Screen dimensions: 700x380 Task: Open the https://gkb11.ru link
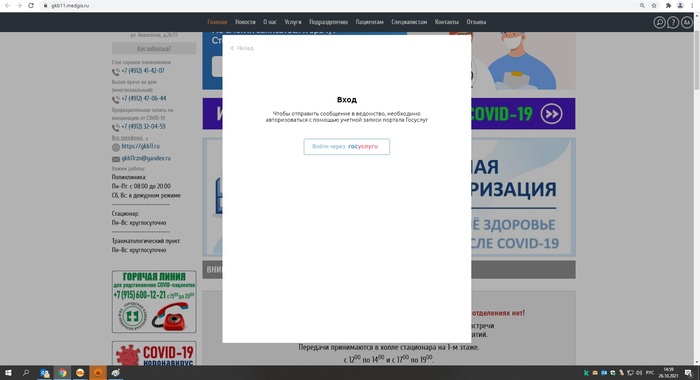(140, 146)
